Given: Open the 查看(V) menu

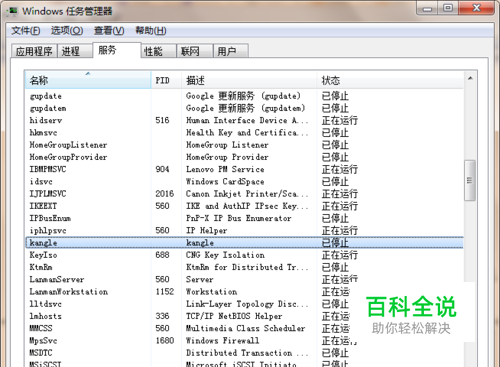Looking at the screenshot, I should (109, 31).
